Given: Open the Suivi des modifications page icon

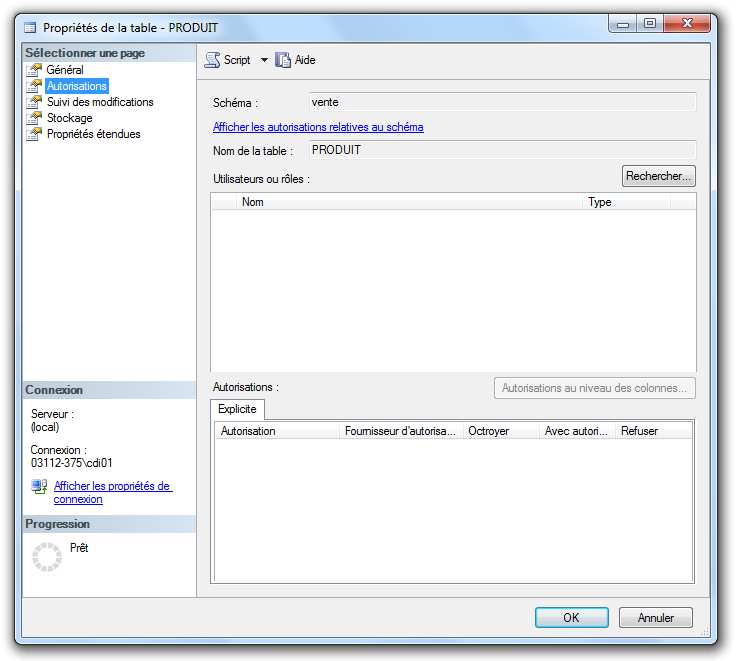Looking at the screenshot, I should tap(34, 102).
